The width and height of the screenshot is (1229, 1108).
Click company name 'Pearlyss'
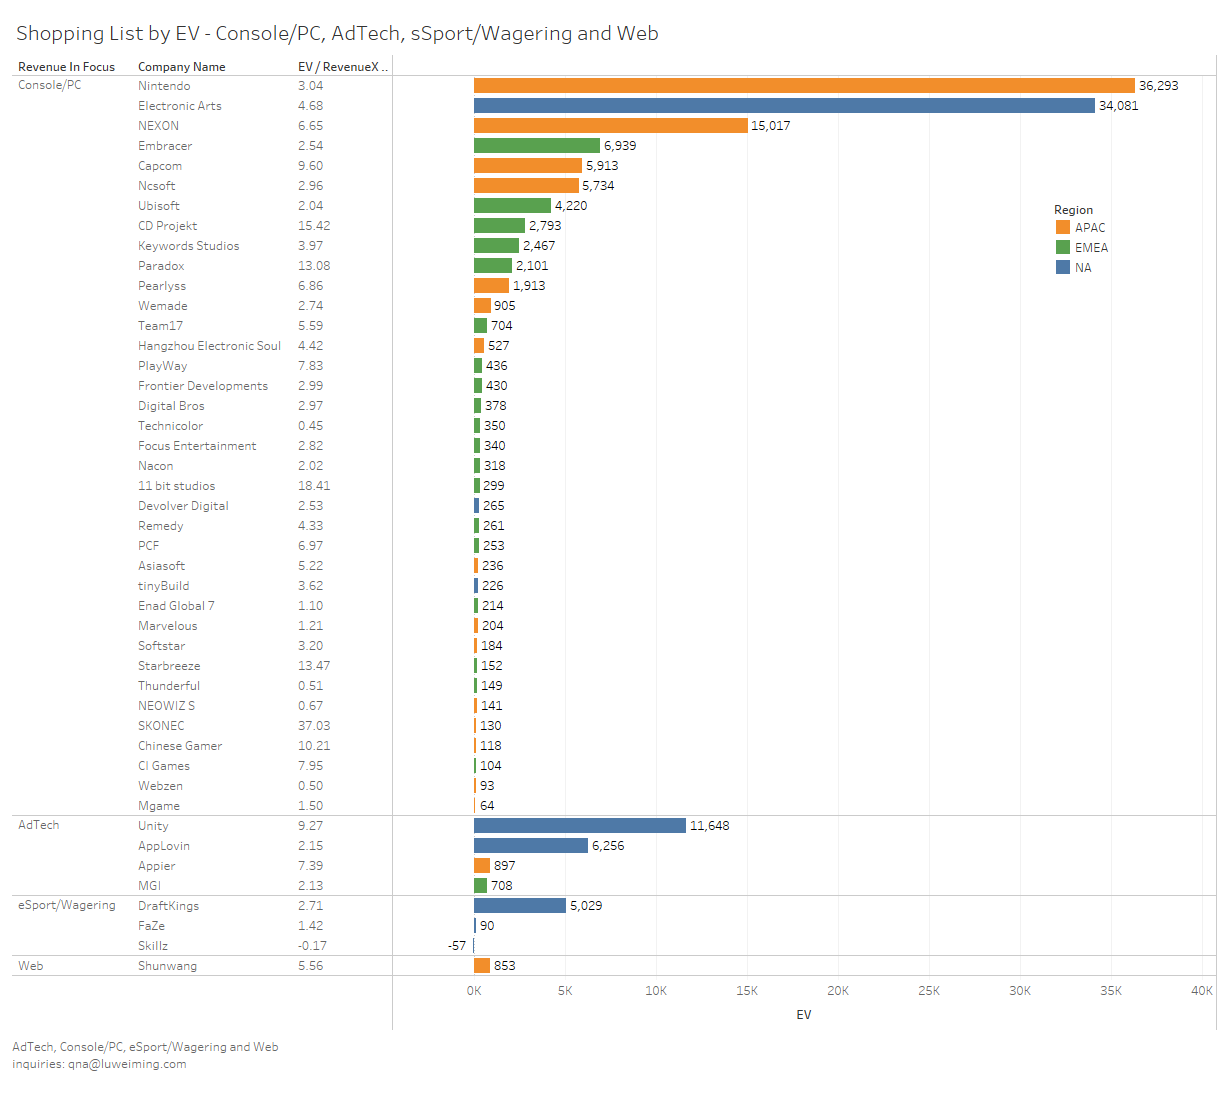[x=162, y=286]
